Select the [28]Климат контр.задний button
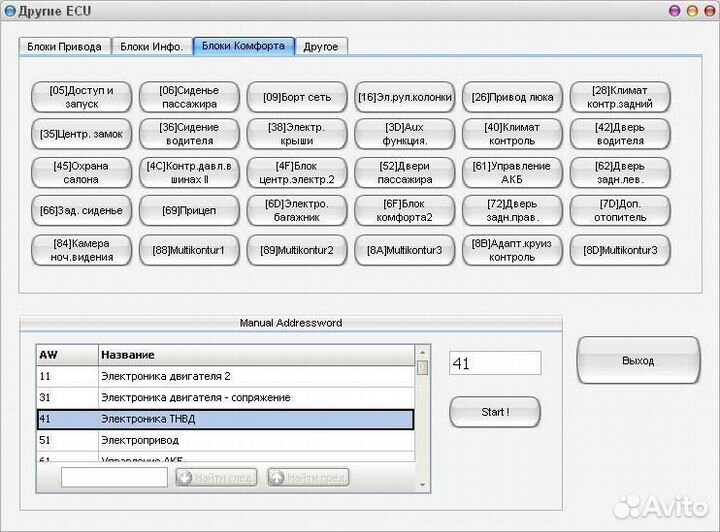The width and height of the screenshot is (720, 532). tap(620, 97)
